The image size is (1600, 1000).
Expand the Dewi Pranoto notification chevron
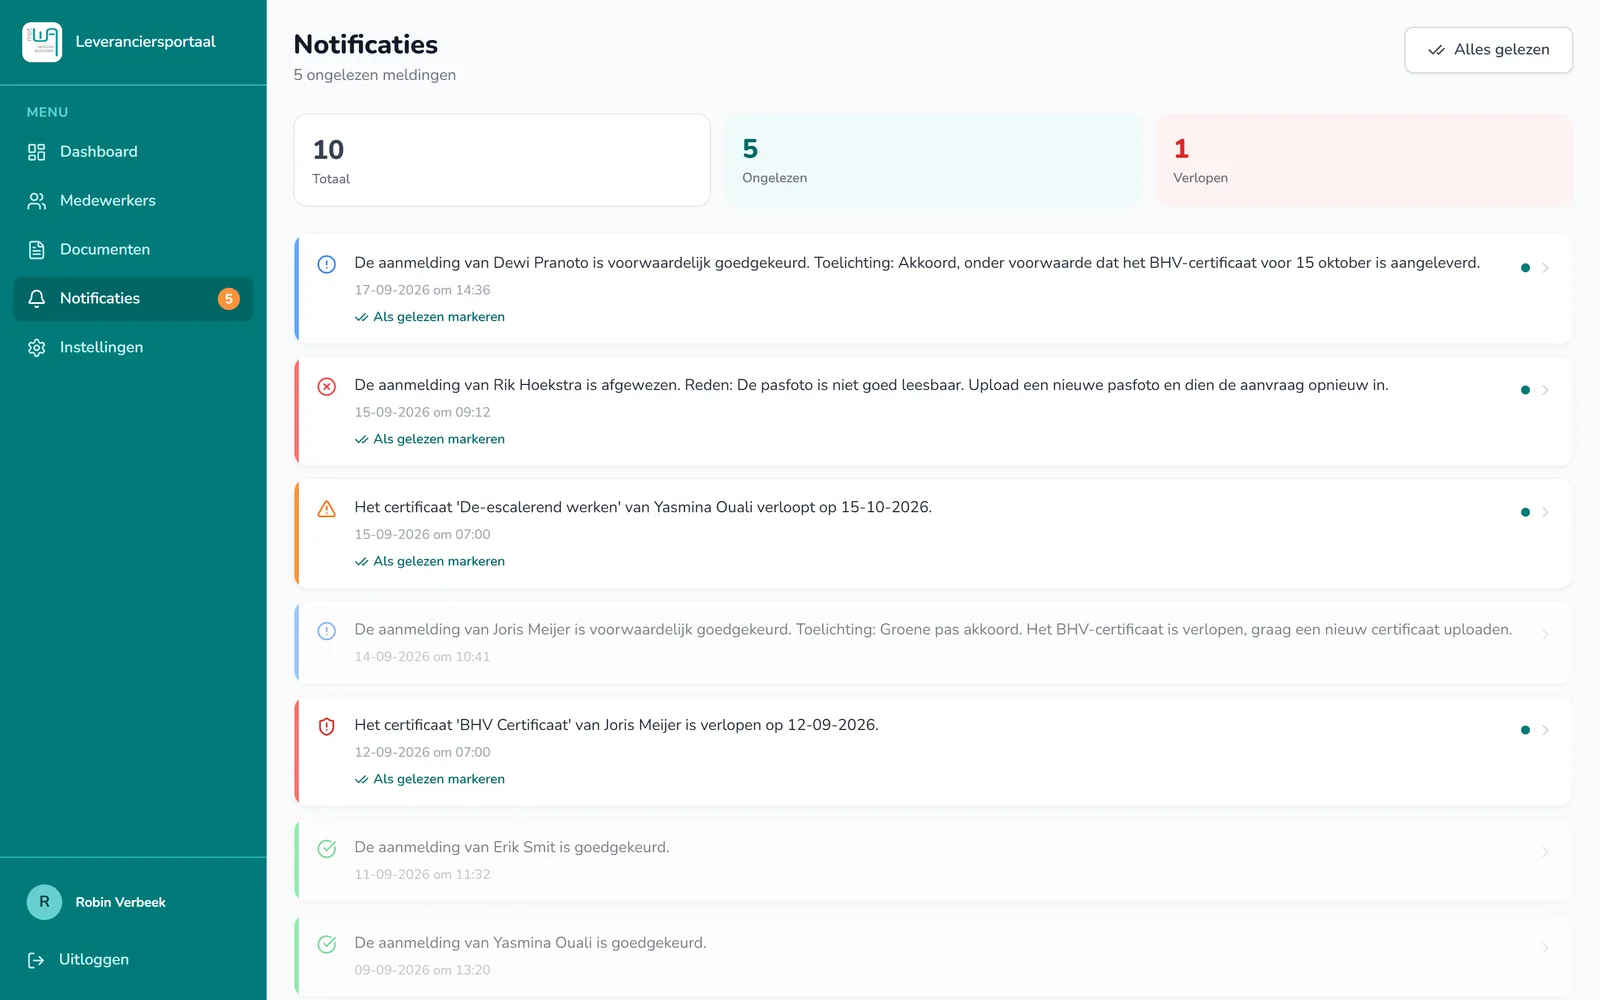[x=1545, y=268]
